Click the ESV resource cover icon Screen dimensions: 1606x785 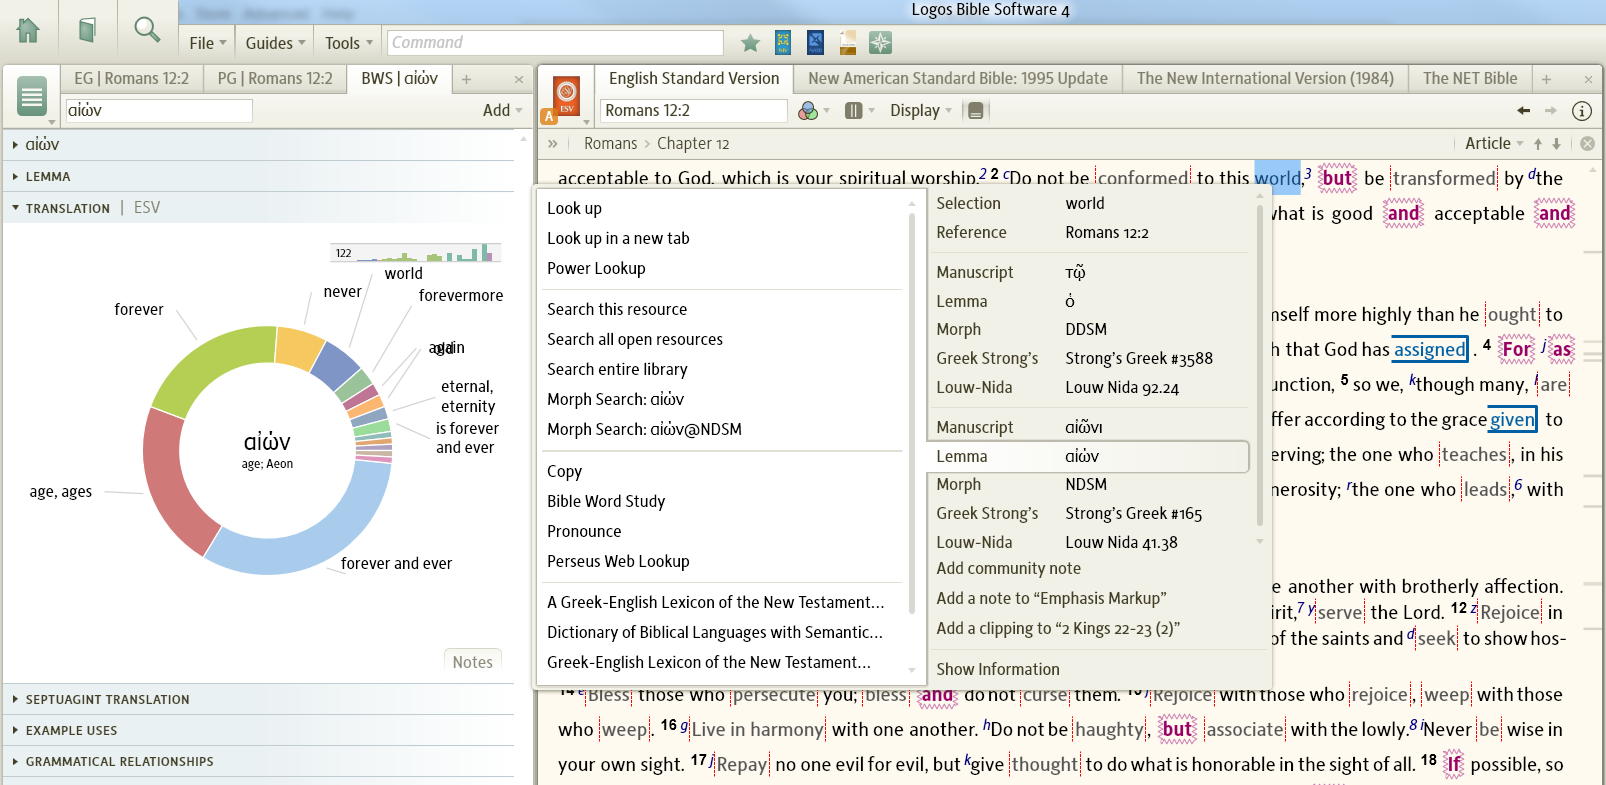tap(566, 96)
